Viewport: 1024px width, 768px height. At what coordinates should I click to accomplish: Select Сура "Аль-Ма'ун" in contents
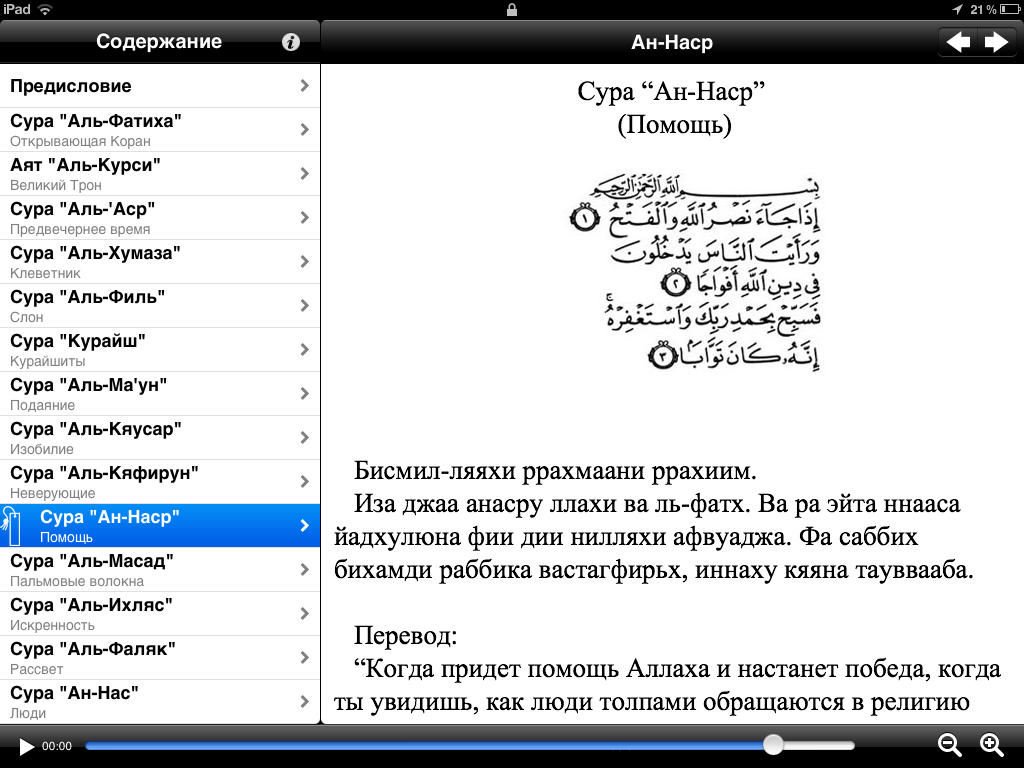tap(160, 394)
